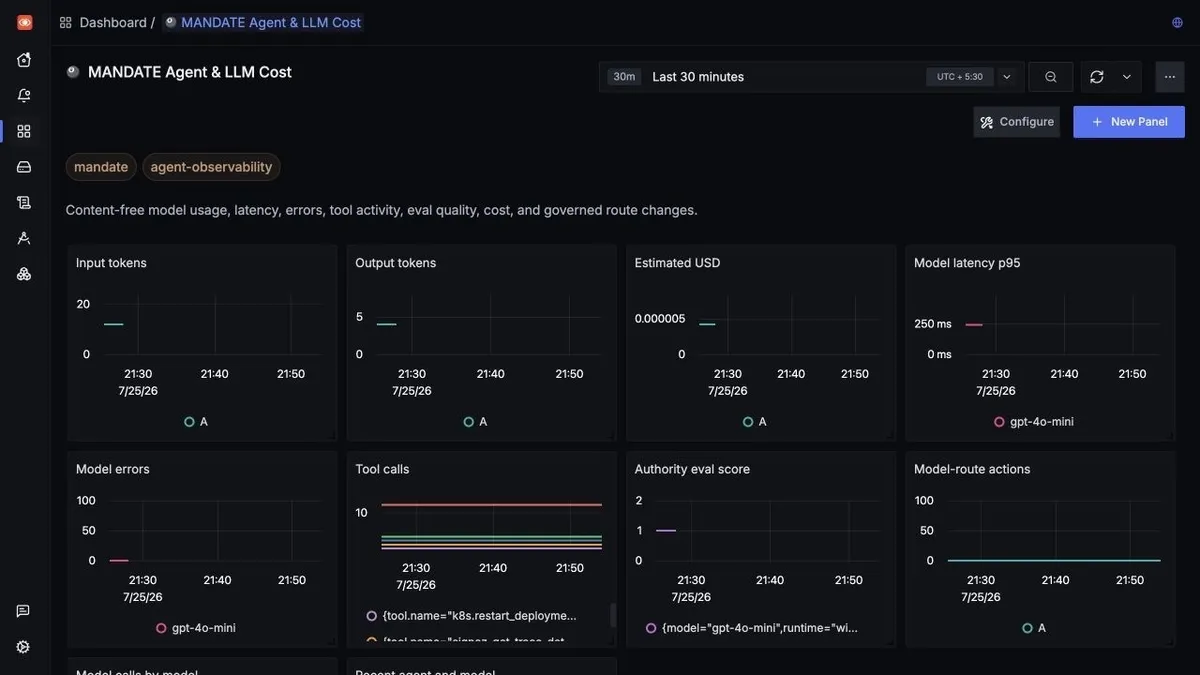Go to the Dashboard breadcrumb link
The image size is (1200, 675).
pos(113,22)
